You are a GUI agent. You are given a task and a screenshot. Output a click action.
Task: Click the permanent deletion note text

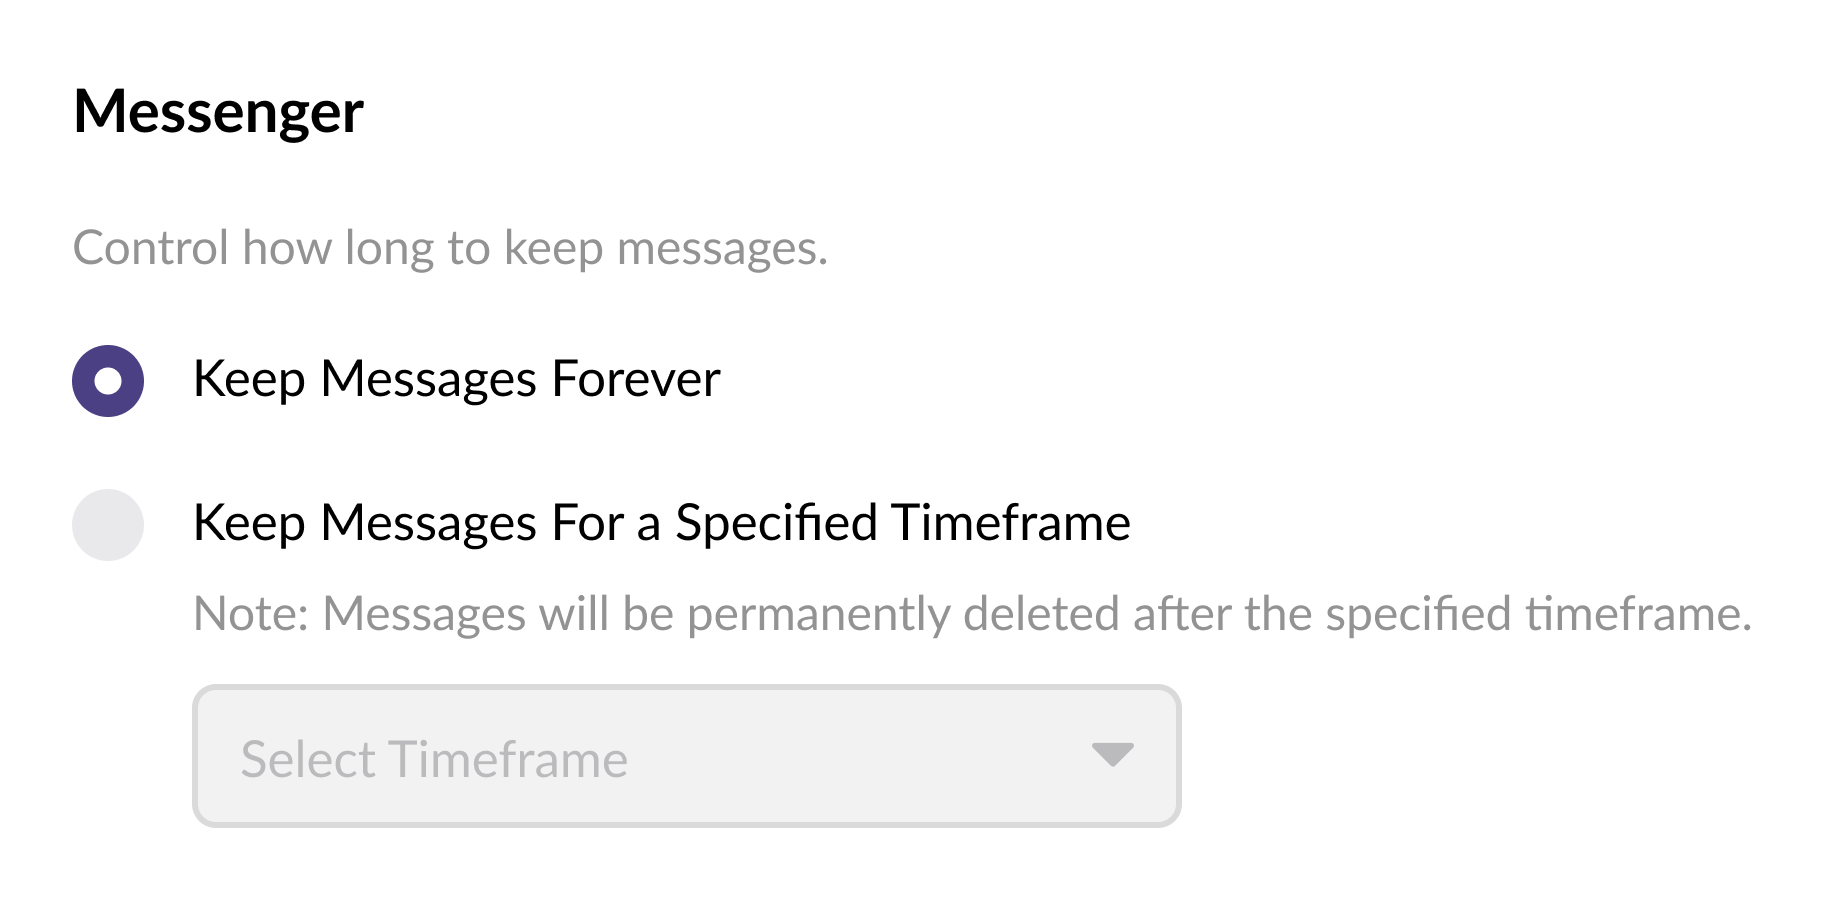(973, 614)
